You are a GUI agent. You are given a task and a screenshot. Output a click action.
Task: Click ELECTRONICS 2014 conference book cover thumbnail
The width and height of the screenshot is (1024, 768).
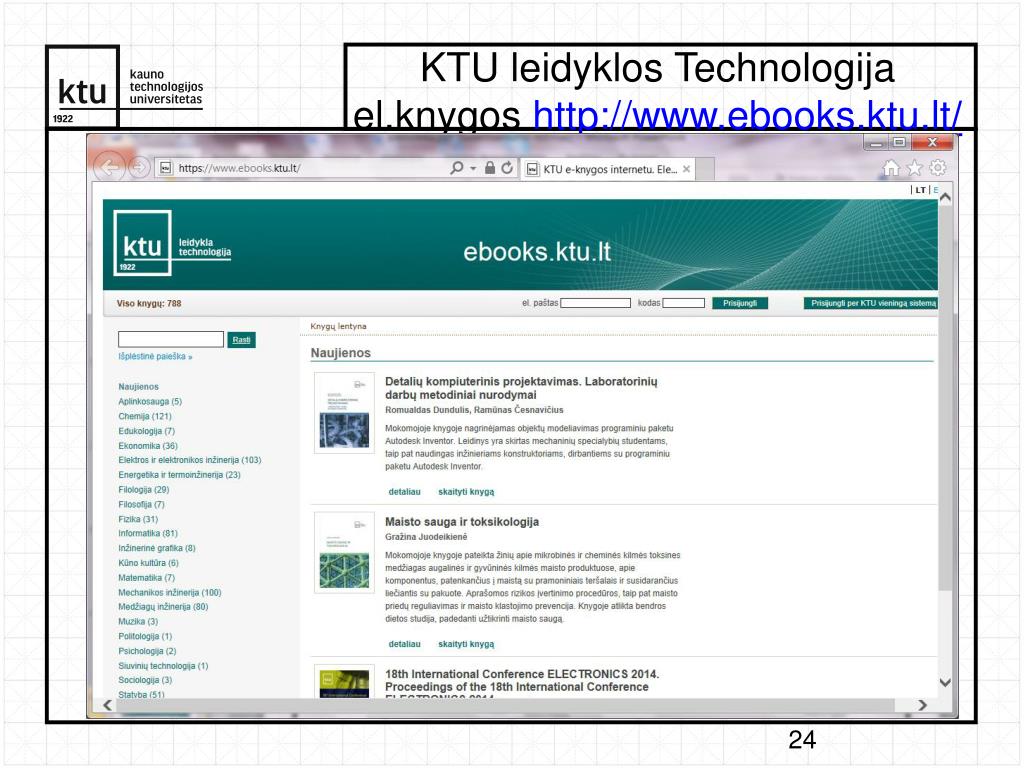pyautogui.click(x=344, y=682)
